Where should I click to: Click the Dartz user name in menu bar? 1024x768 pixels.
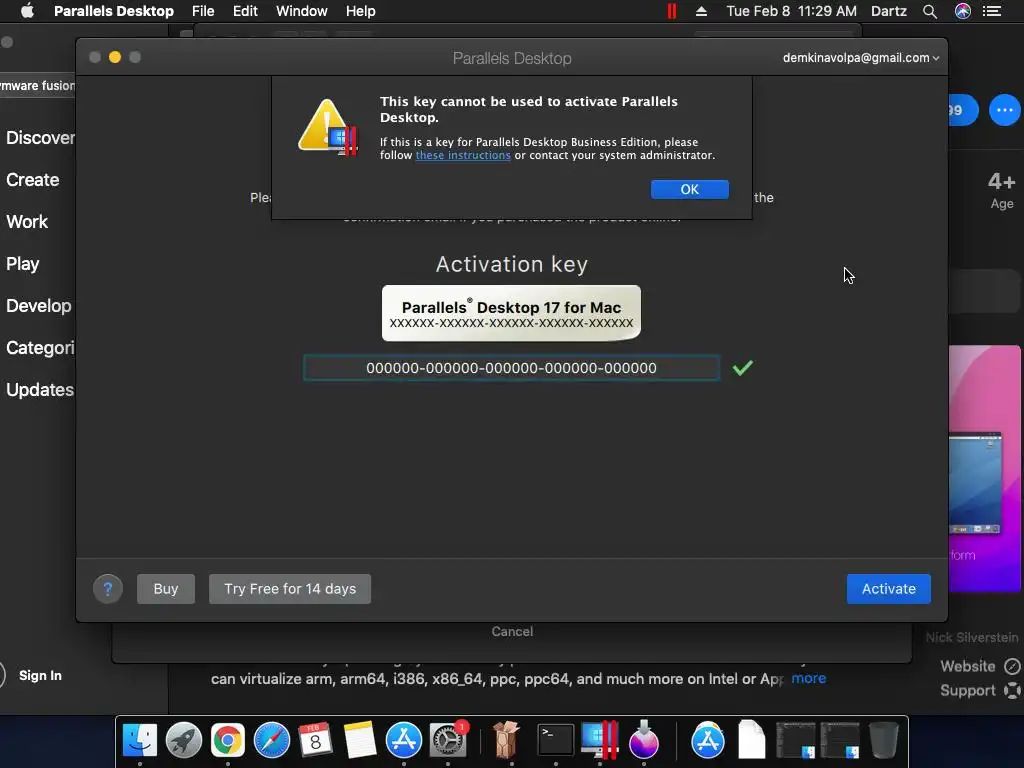tap(889, 11)
